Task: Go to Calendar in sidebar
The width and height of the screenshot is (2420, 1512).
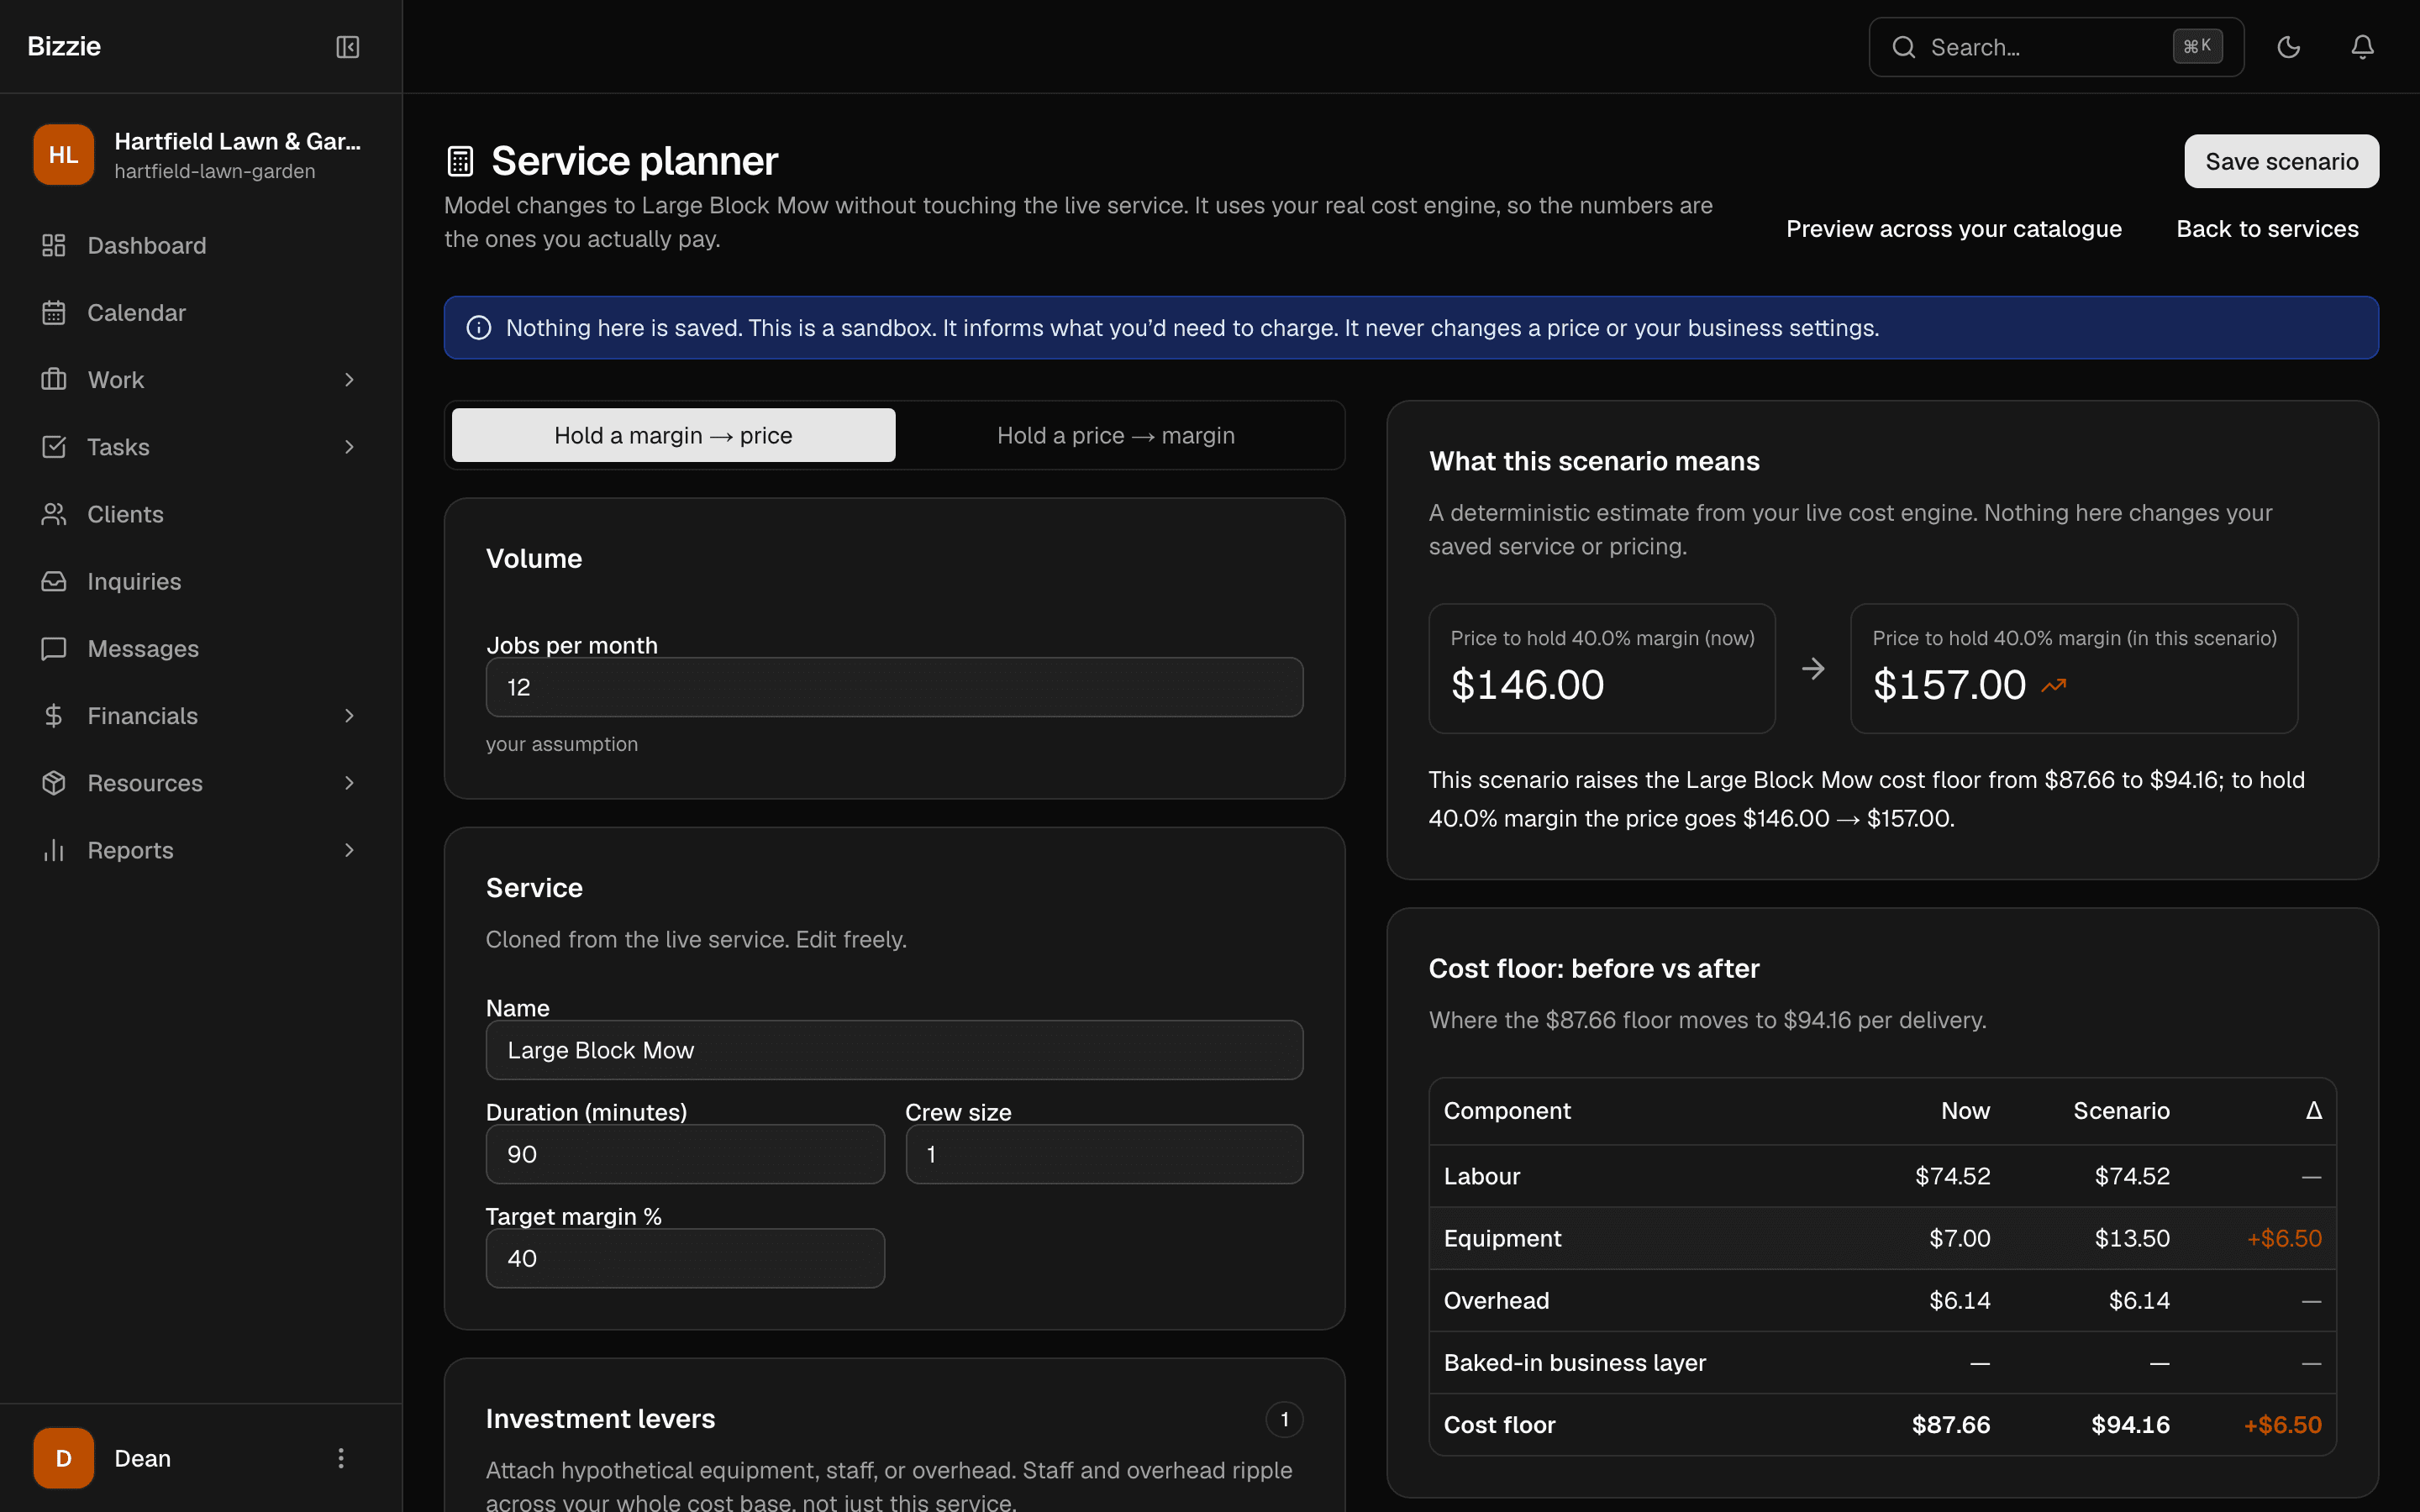Action: click(200, 312)
